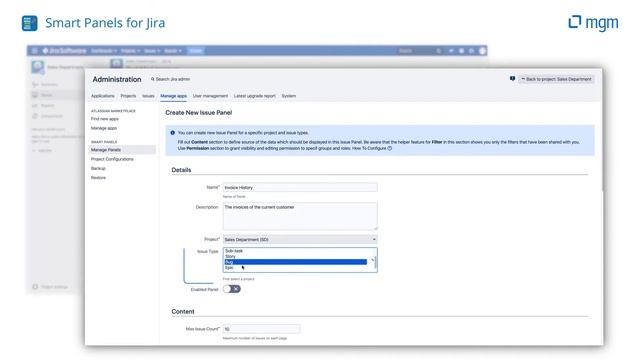The height and width of the screenshot is (360, 640).
Task: Click the Description text area
Action: pos(300,216)
